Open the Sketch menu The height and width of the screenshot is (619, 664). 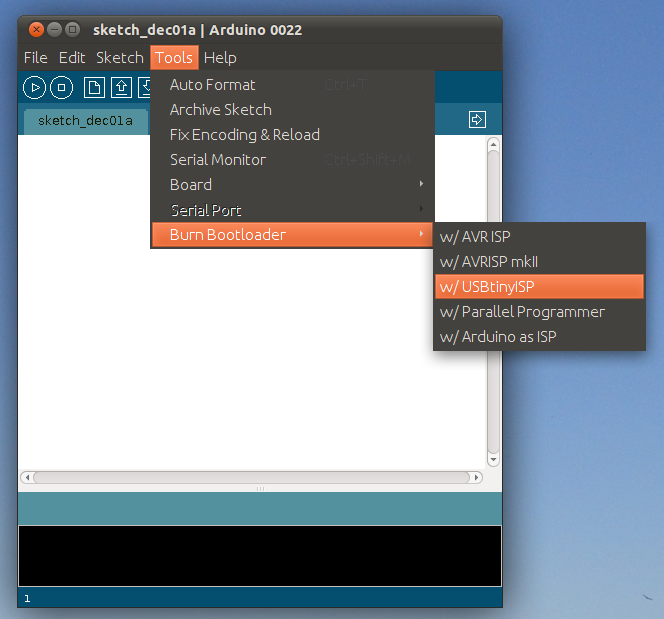tap(120, 58)
